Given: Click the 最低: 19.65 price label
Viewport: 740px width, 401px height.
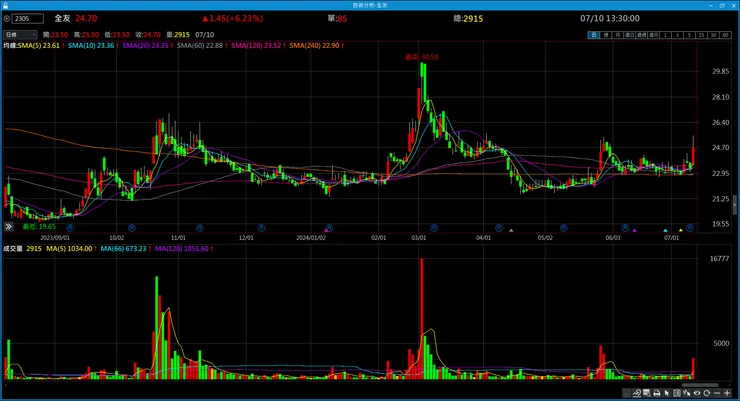Looking at the screenshot, I should click(39, 227).
